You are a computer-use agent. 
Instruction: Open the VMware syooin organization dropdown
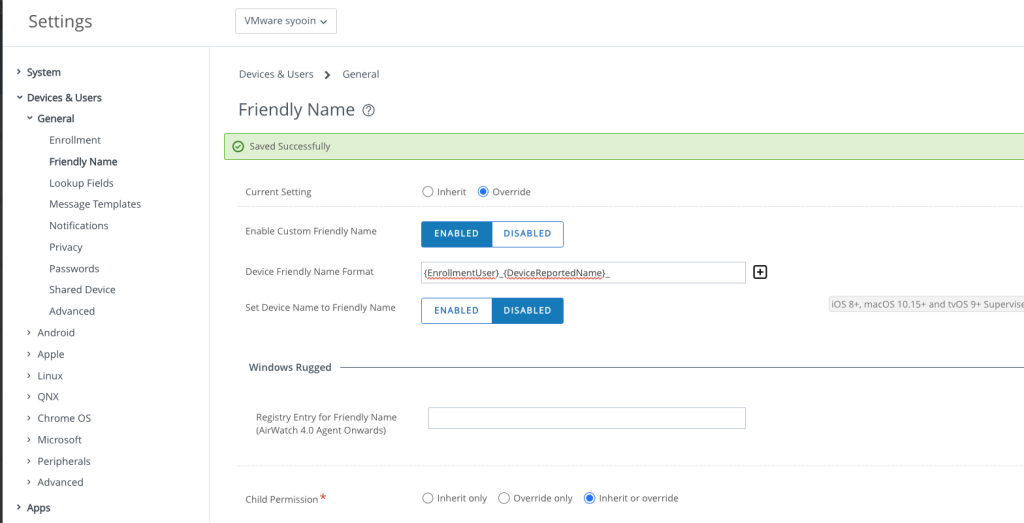pyautogui.click(x=286, y=21)
